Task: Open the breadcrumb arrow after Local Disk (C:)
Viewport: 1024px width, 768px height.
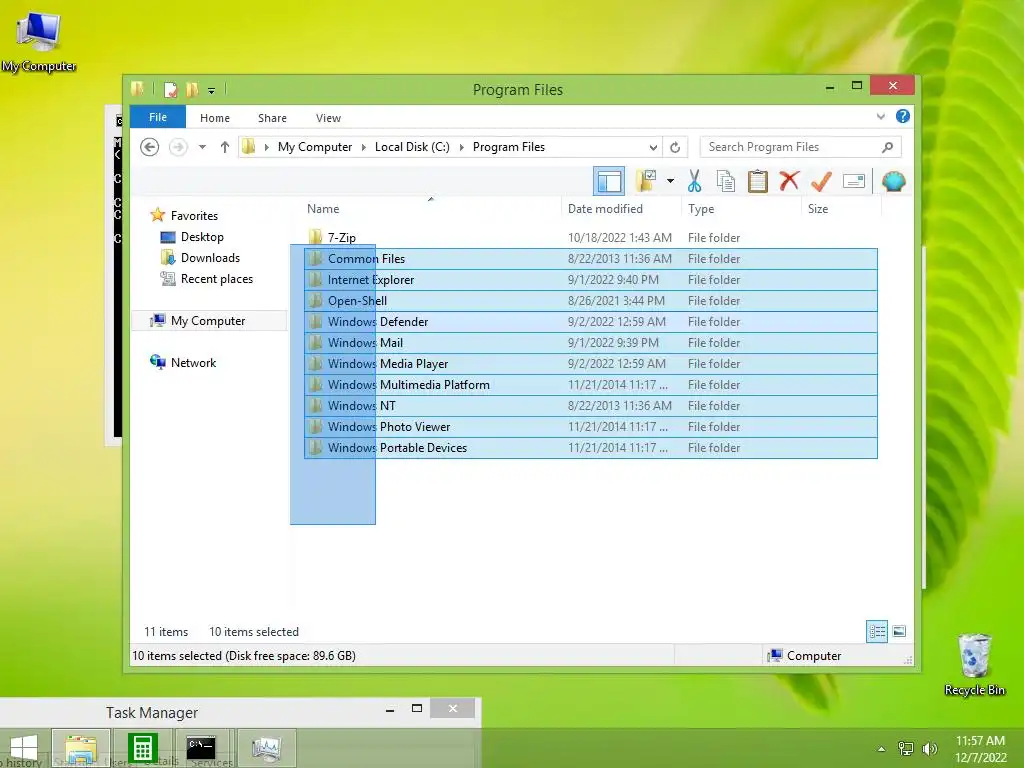Action: [x=461, y=147]
